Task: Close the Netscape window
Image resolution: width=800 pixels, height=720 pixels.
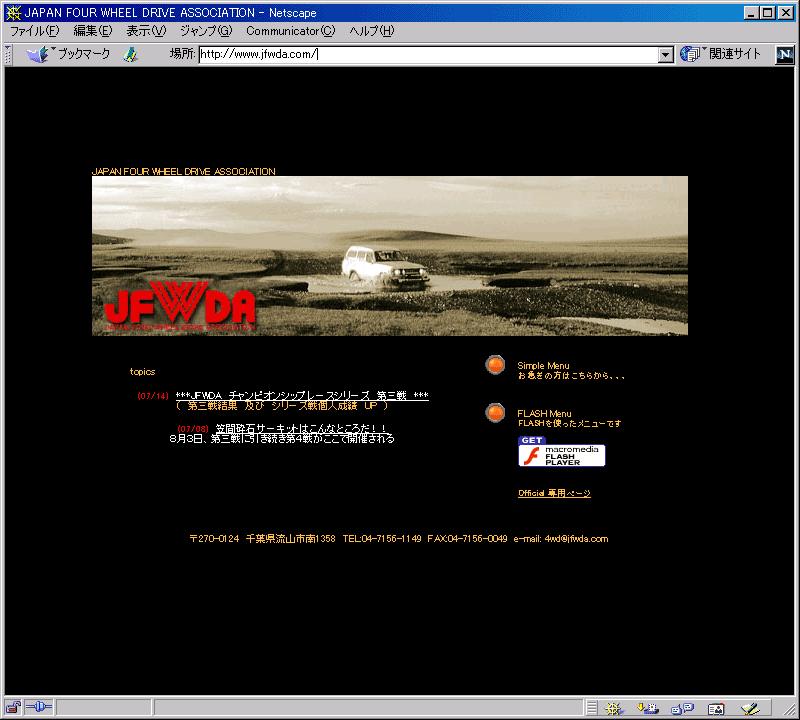Action: [786, 13]
